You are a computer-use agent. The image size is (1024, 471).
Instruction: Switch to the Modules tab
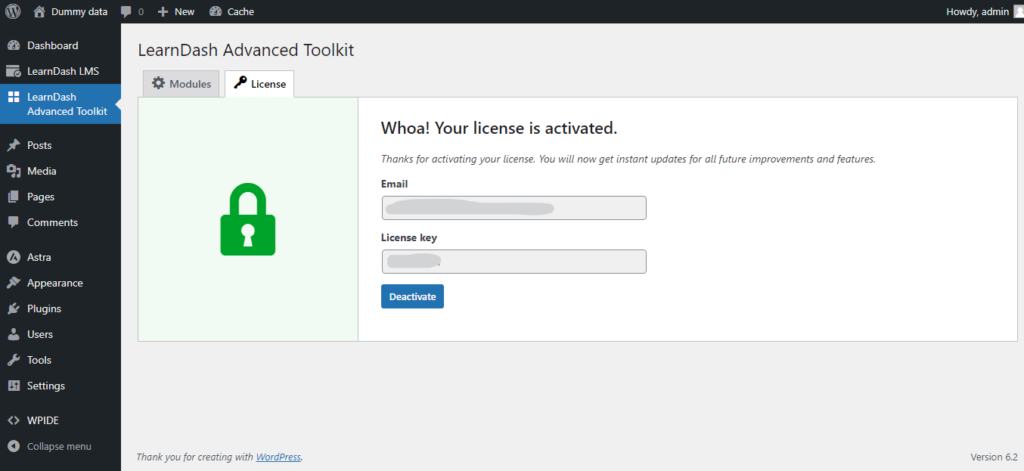(x=181, y=84)
